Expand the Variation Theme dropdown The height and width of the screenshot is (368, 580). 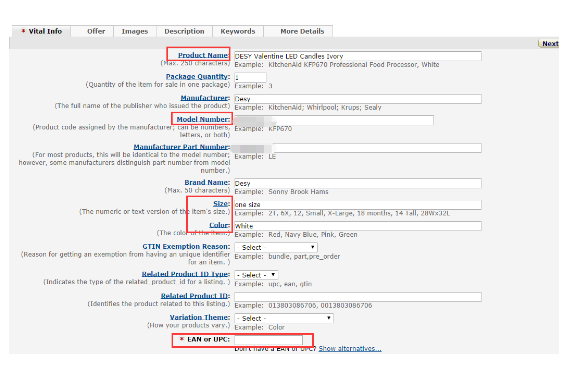pos(284,318)
